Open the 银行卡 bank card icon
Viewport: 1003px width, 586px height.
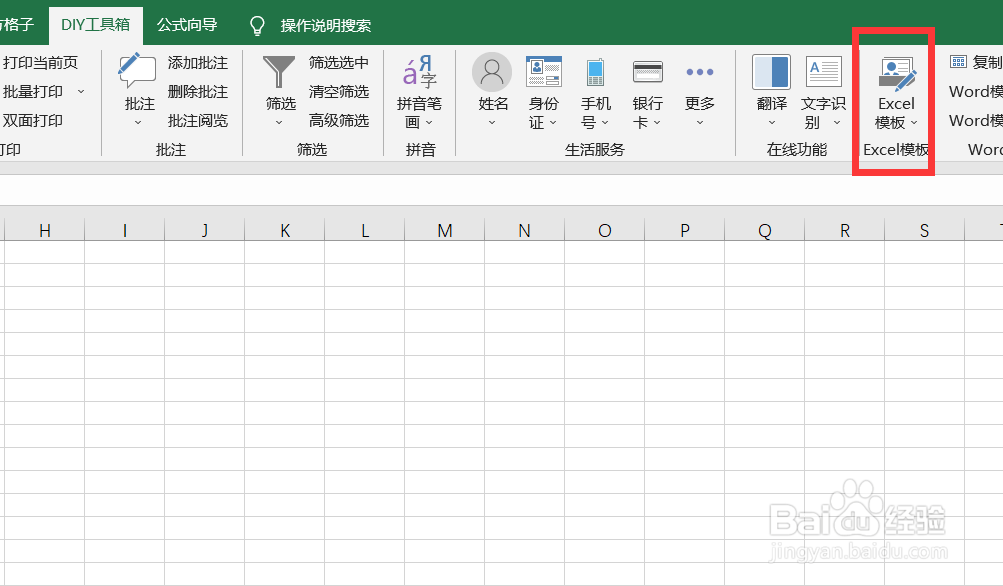(x=647, y=72)
